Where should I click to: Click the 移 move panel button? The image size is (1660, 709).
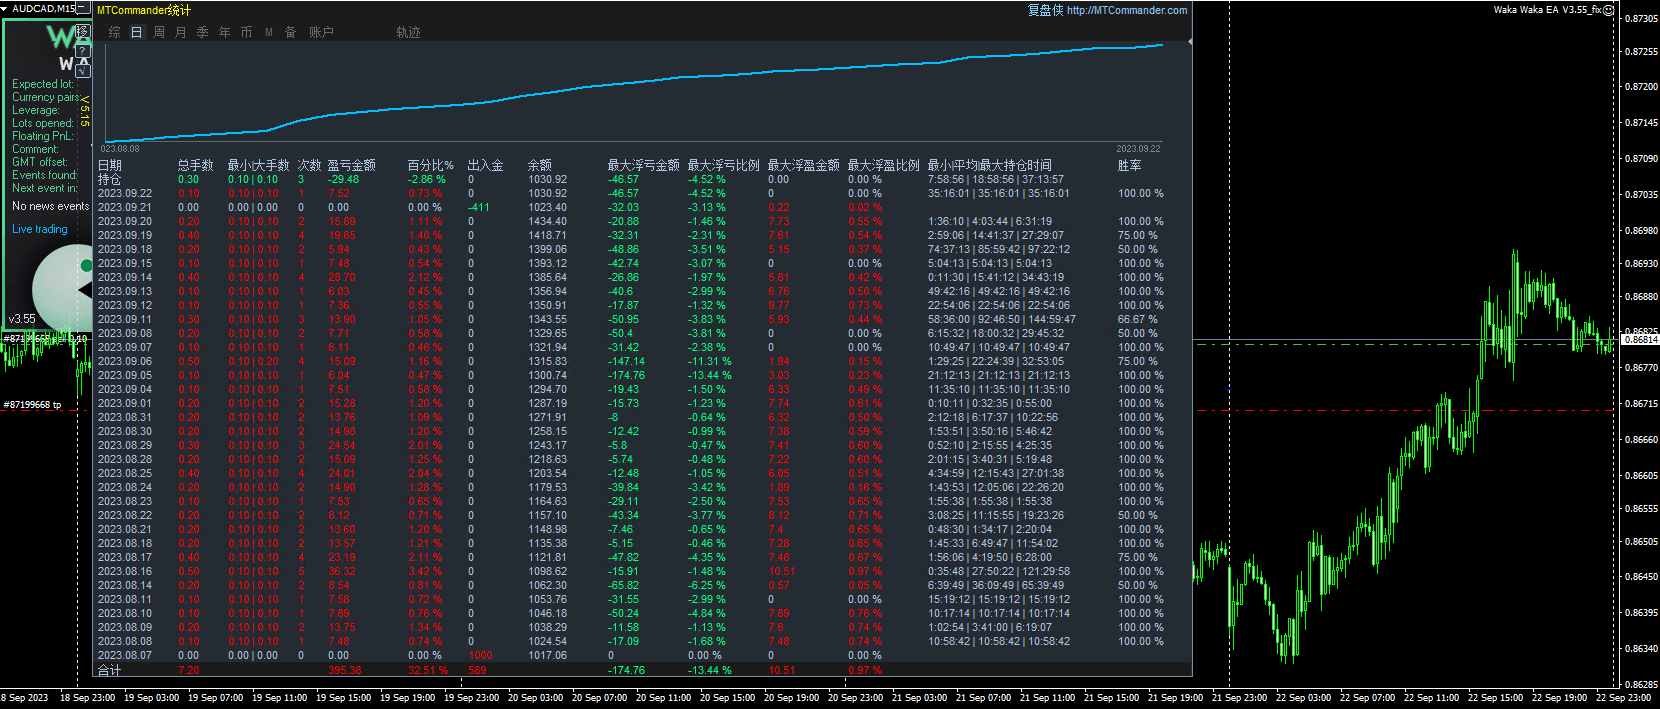pyautogui.click(x=84, y=31)
